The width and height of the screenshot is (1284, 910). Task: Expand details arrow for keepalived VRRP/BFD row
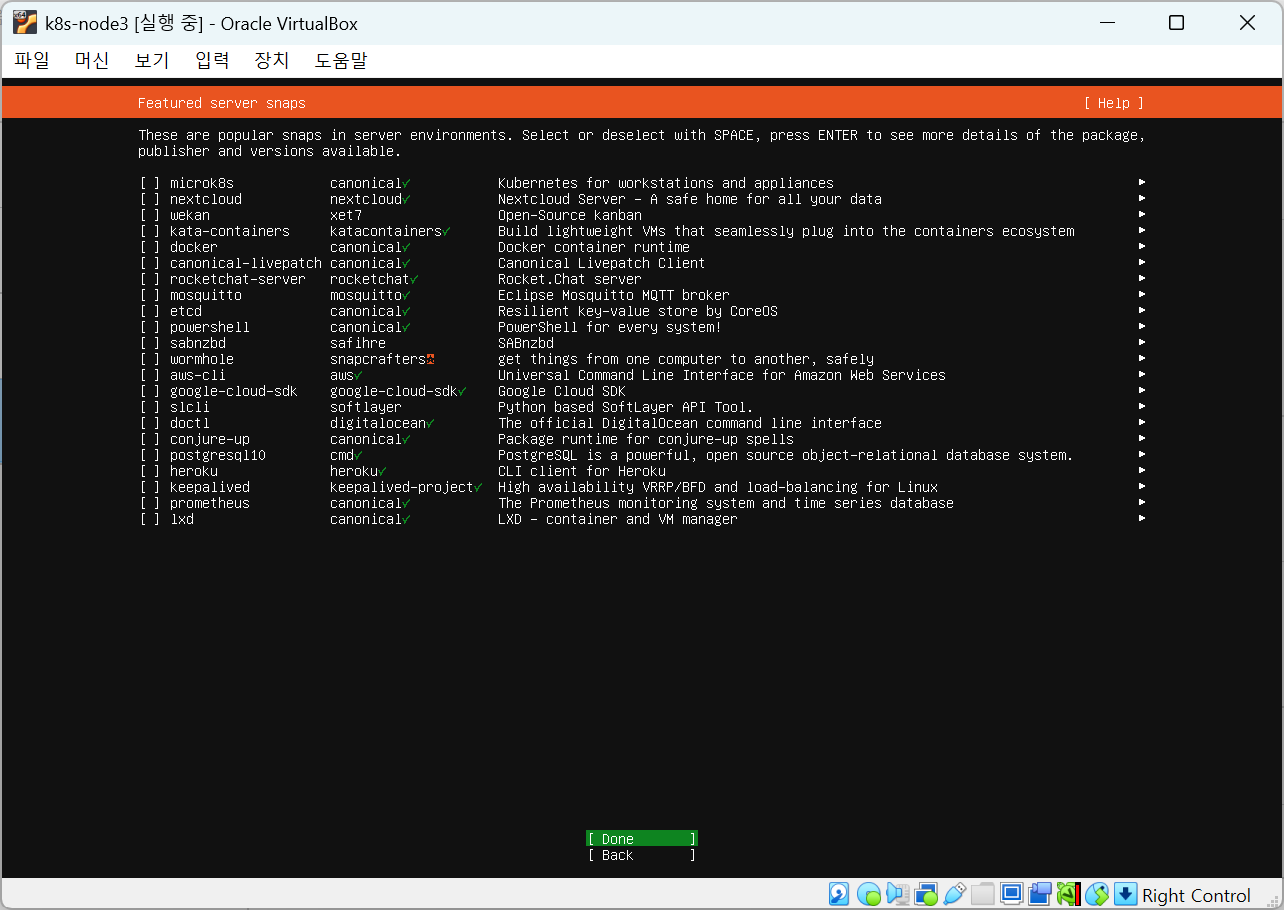(1142, 487)
